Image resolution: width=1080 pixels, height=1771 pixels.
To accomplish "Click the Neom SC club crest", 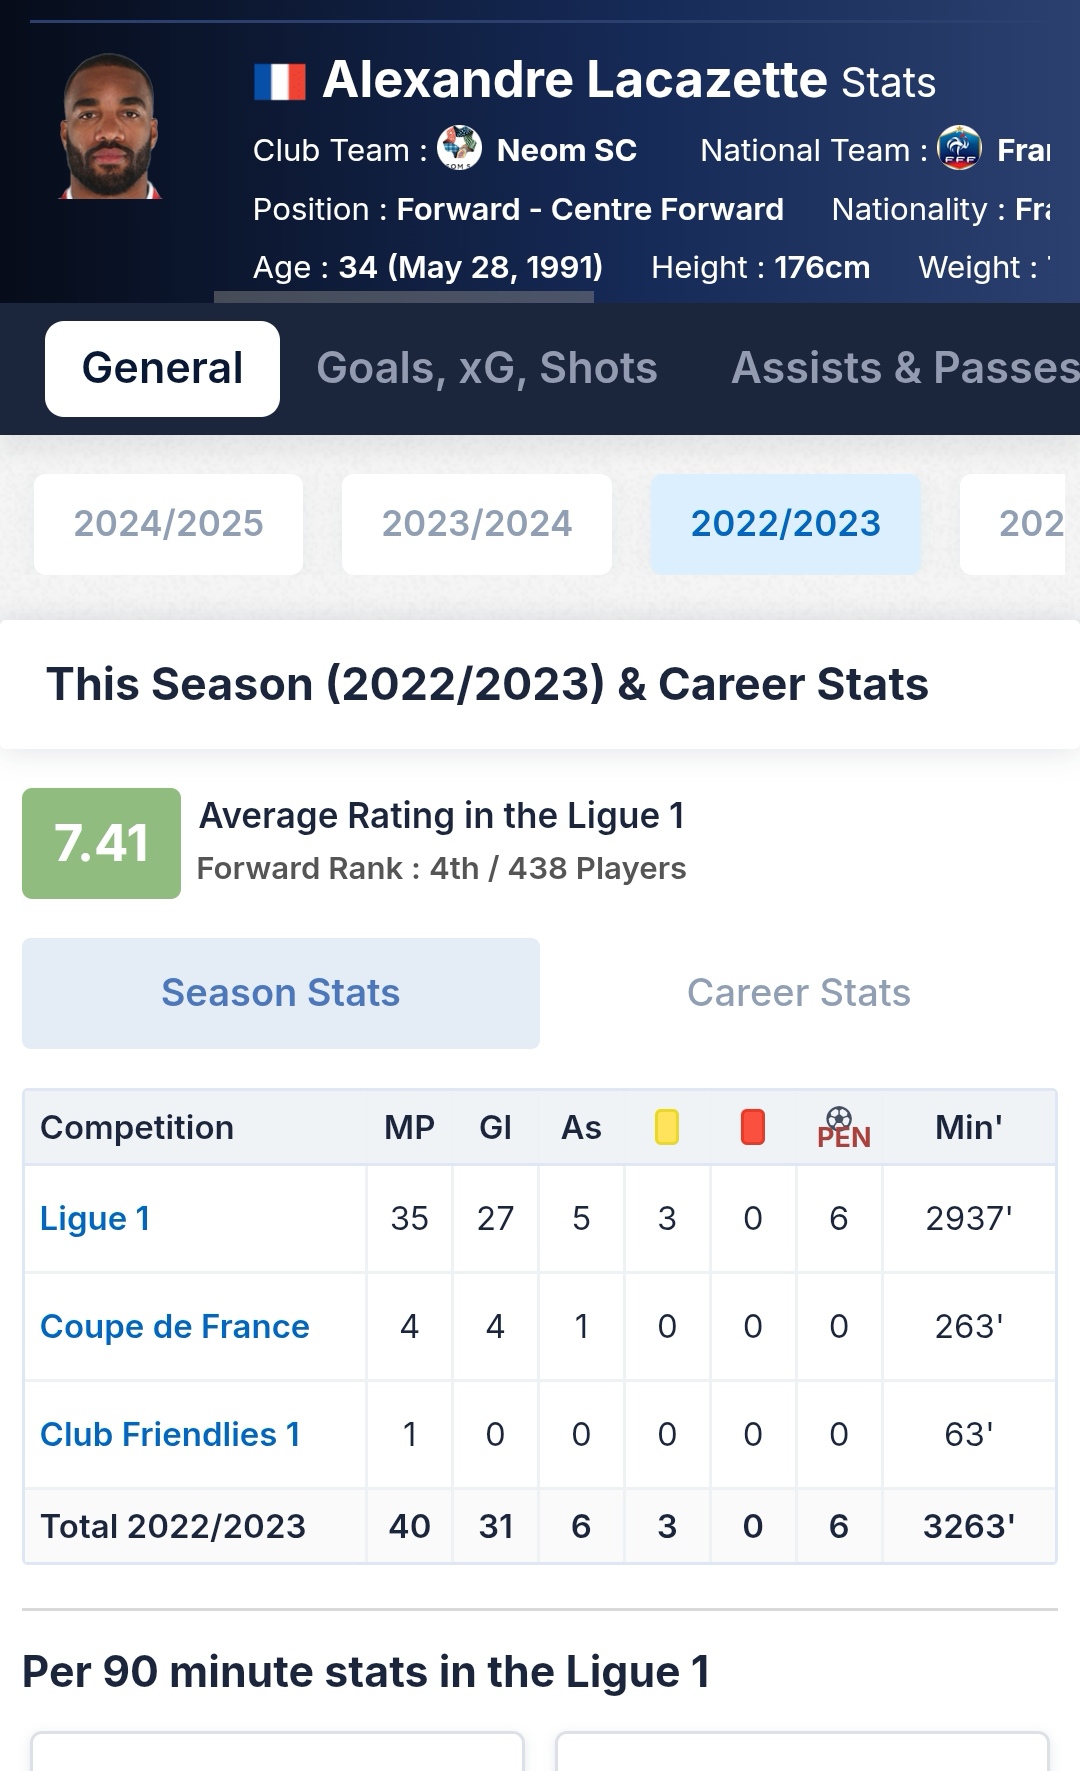I will click(460, 148).
